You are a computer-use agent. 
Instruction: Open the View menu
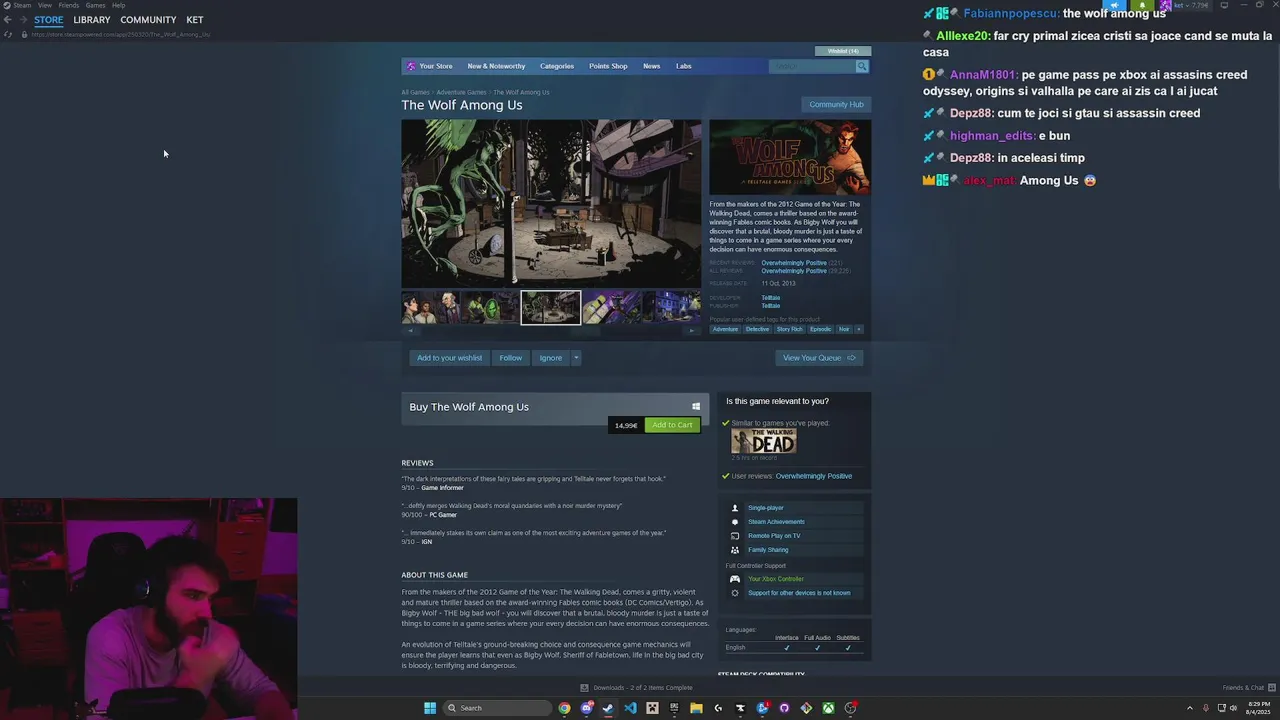click(45, 5)
